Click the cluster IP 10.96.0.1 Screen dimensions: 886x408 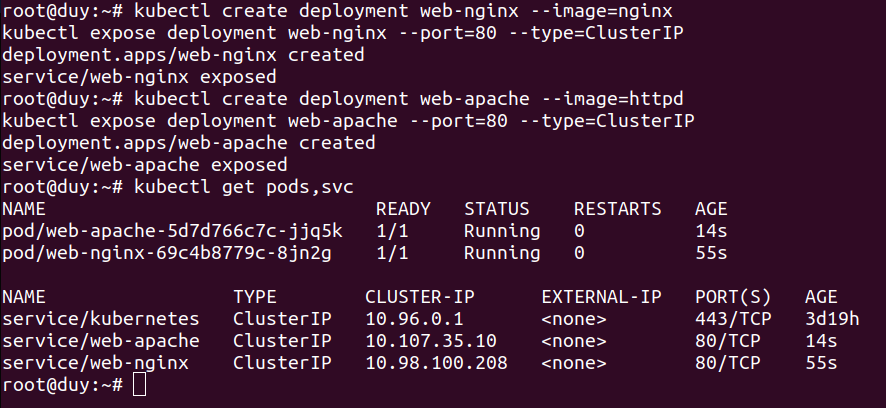click(x=414, y=319)
